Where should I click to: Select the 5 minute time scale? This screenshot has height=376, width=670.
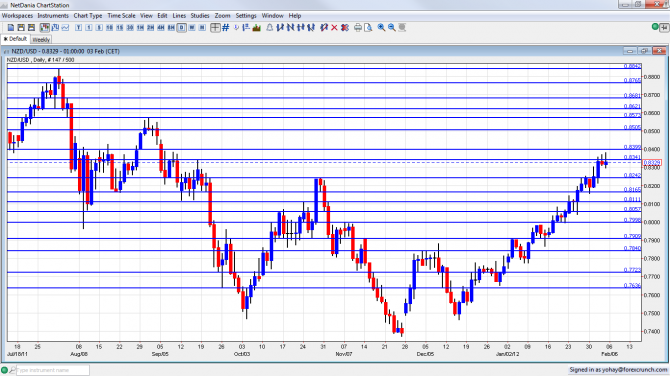coord(99,27)
